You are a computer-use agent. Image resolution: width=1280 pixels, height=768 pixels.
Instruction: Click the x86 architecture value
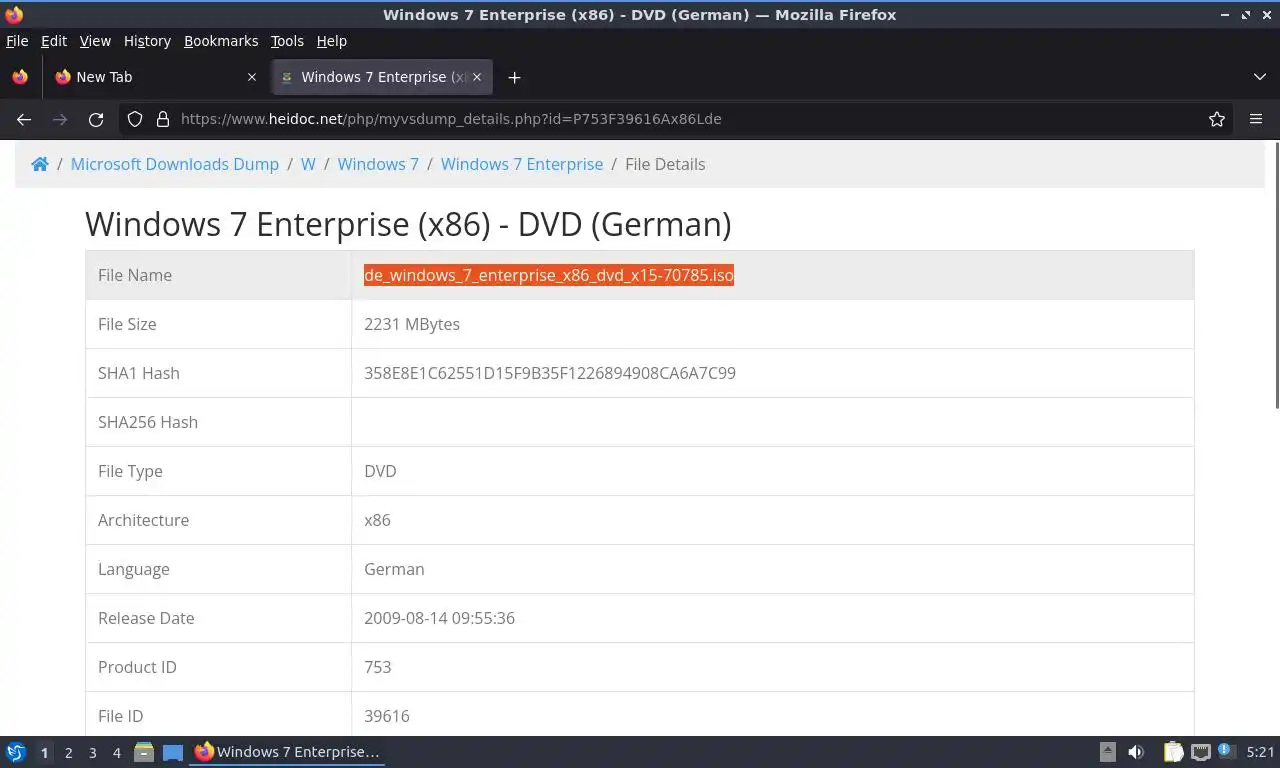coord(377,520)
